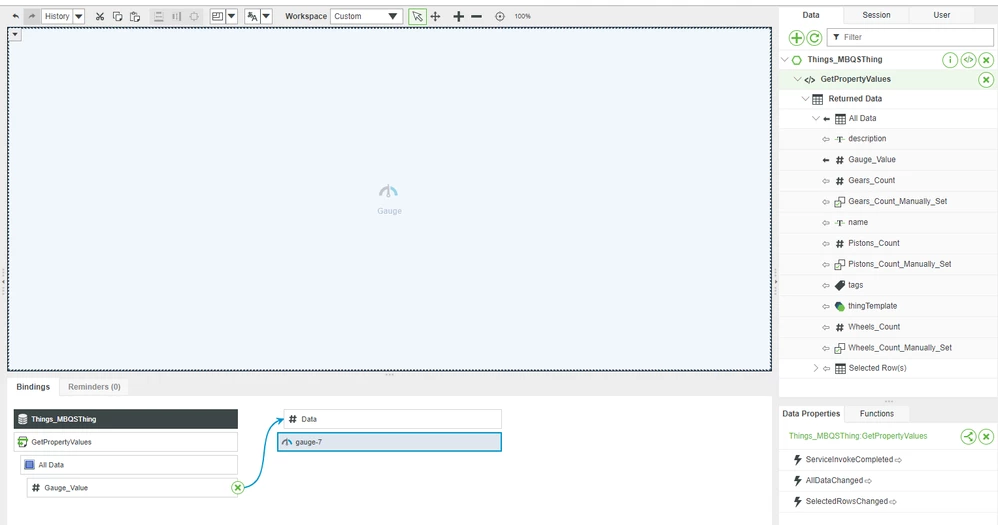Click the share relationships icon
Screen dimensions: 998x525
pos(968,437)
